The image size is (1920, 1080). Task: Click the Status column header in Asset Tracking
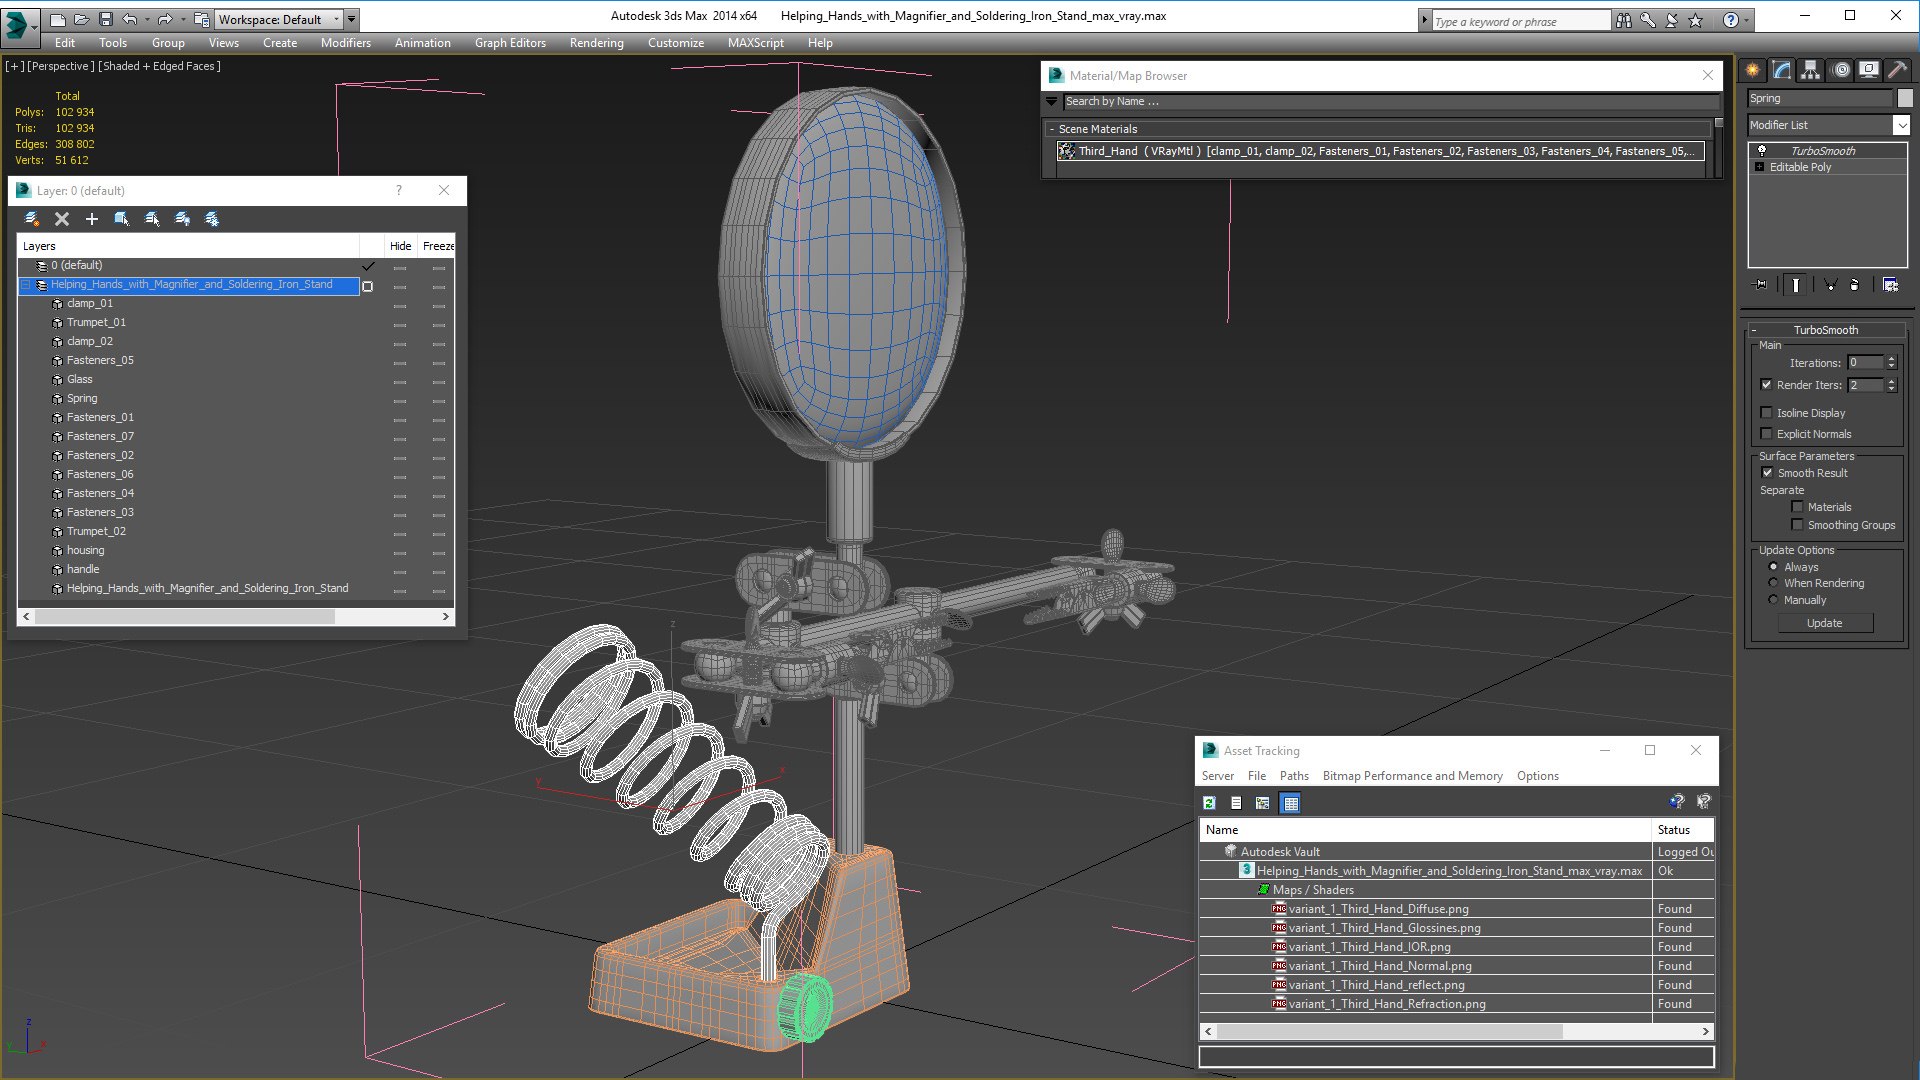(x=1683, y=830)
